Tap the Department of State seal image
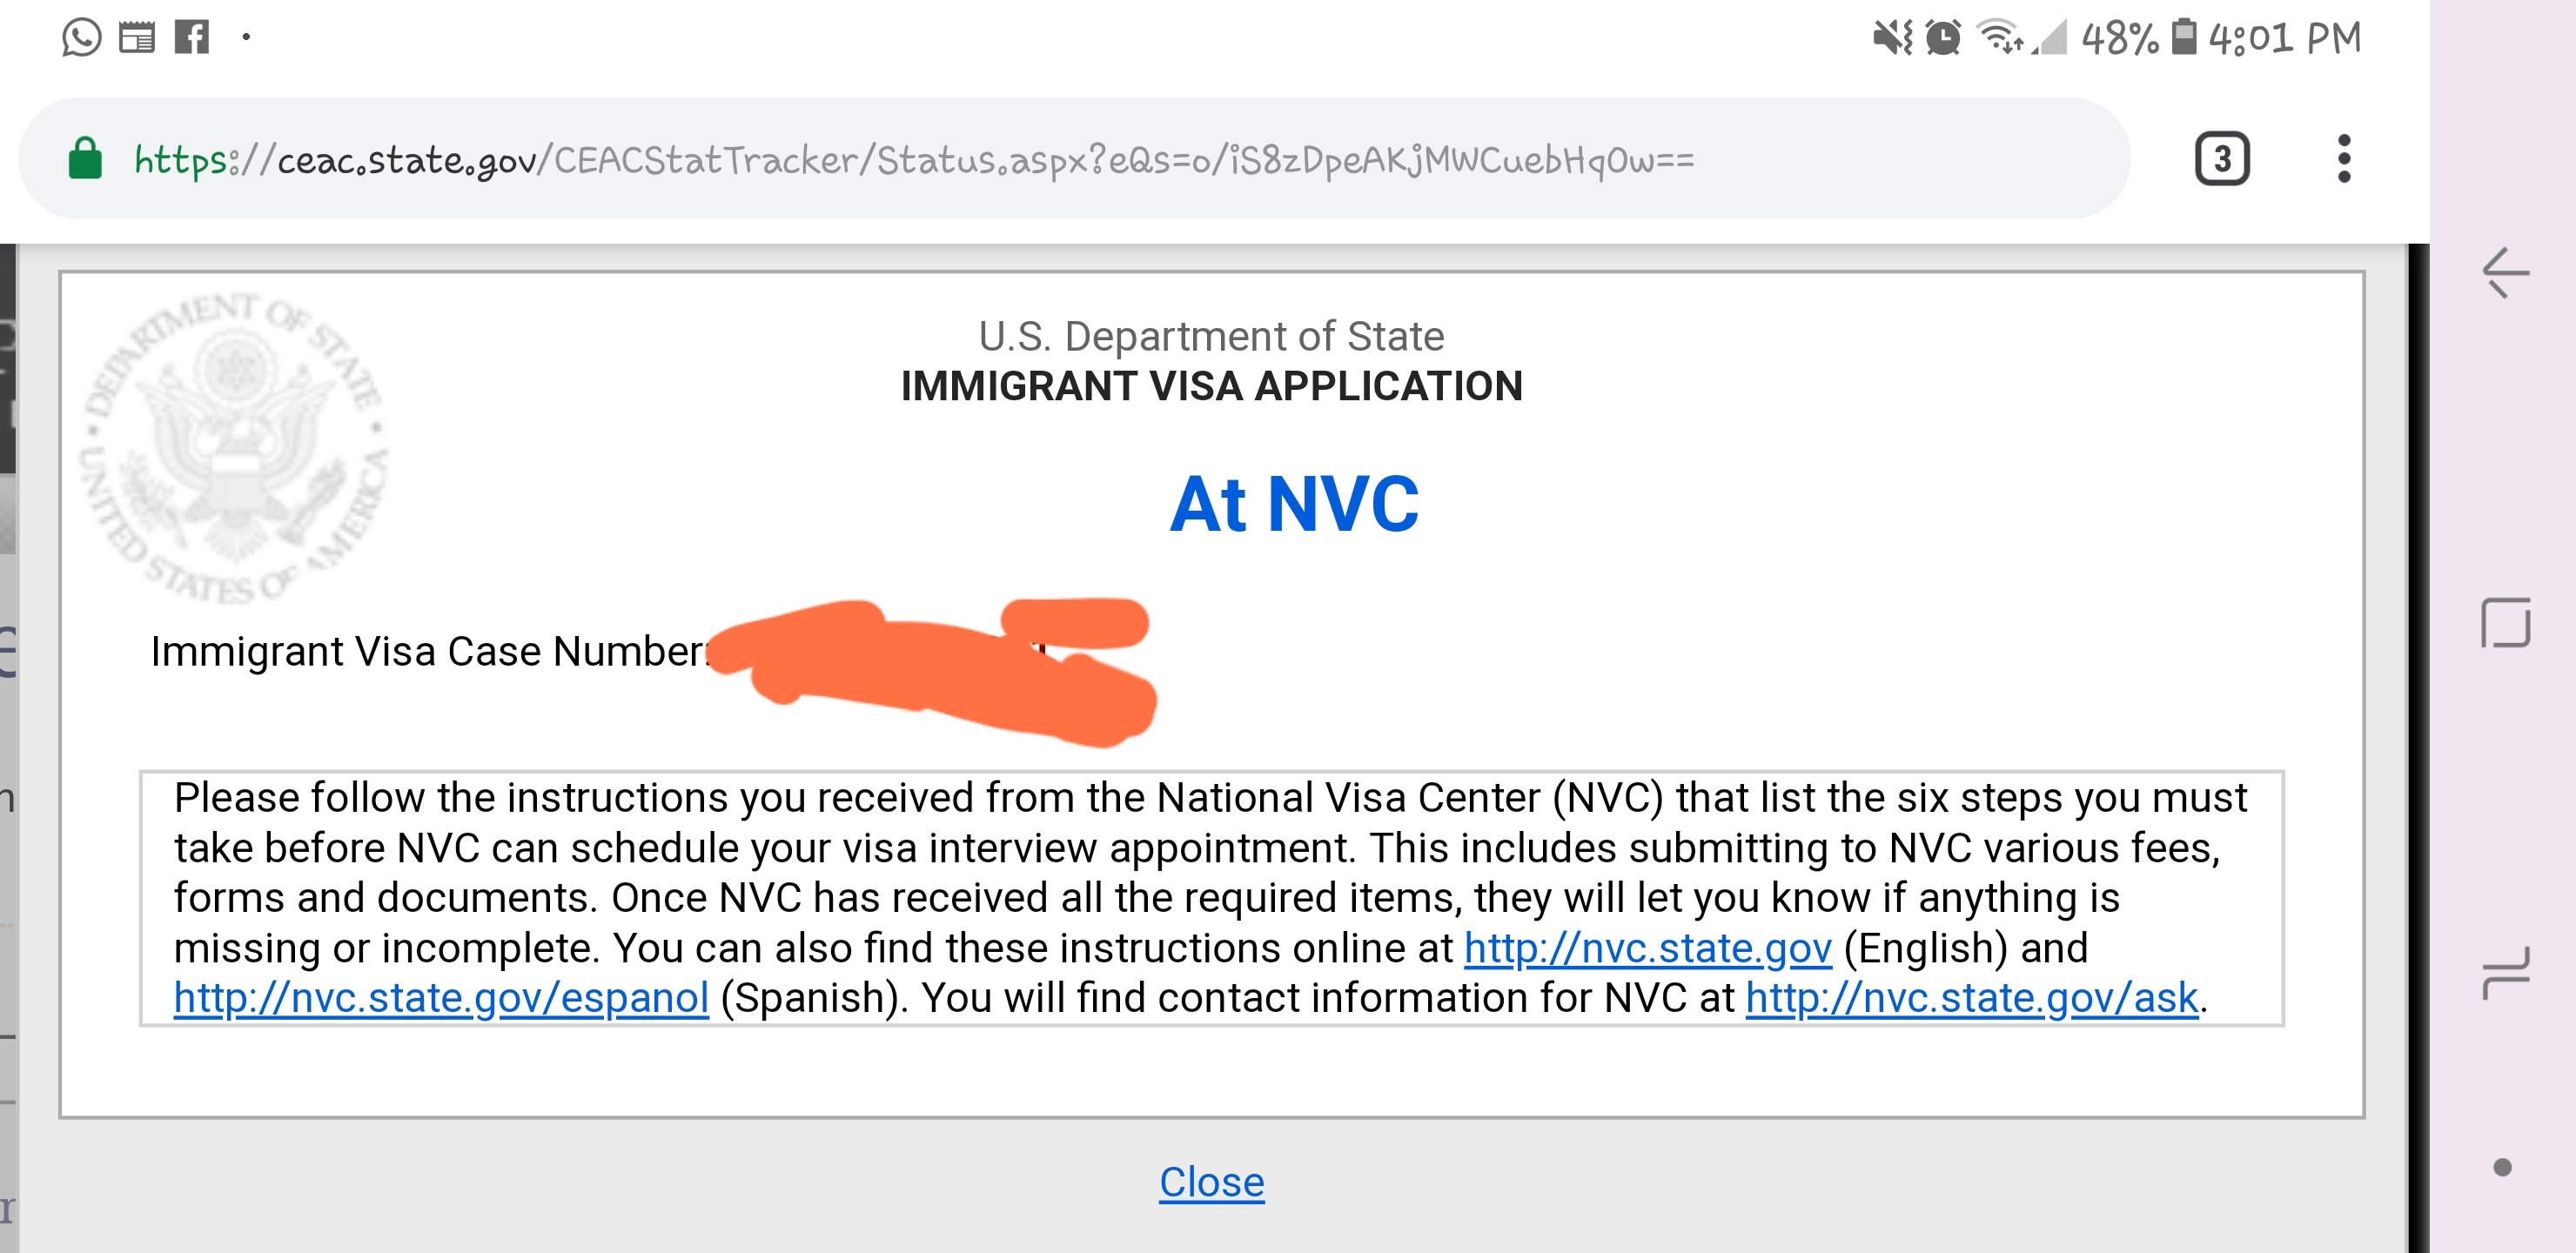This screenshot has width=2576, height=1253. click(235, 448)
